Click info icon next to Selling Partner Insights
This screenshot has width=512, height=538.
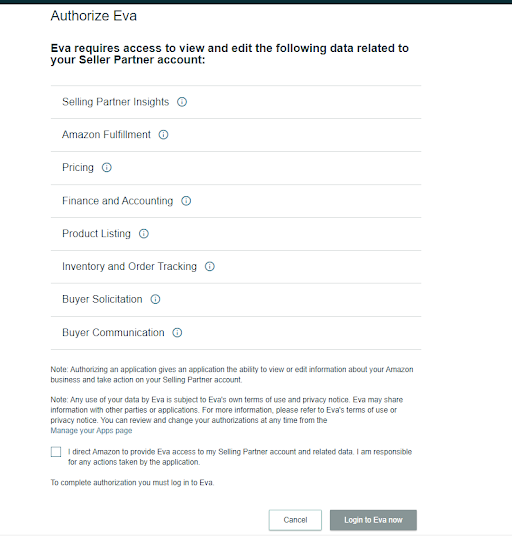click(x=182, y=102)
